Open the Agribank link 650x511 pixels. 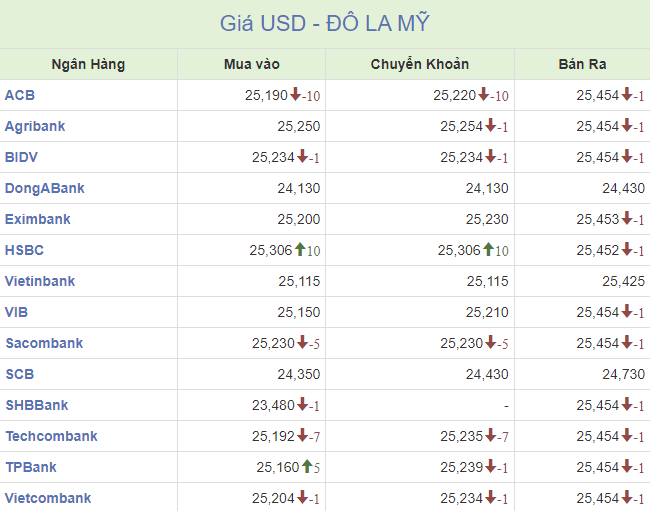click(x=35, y=126)
